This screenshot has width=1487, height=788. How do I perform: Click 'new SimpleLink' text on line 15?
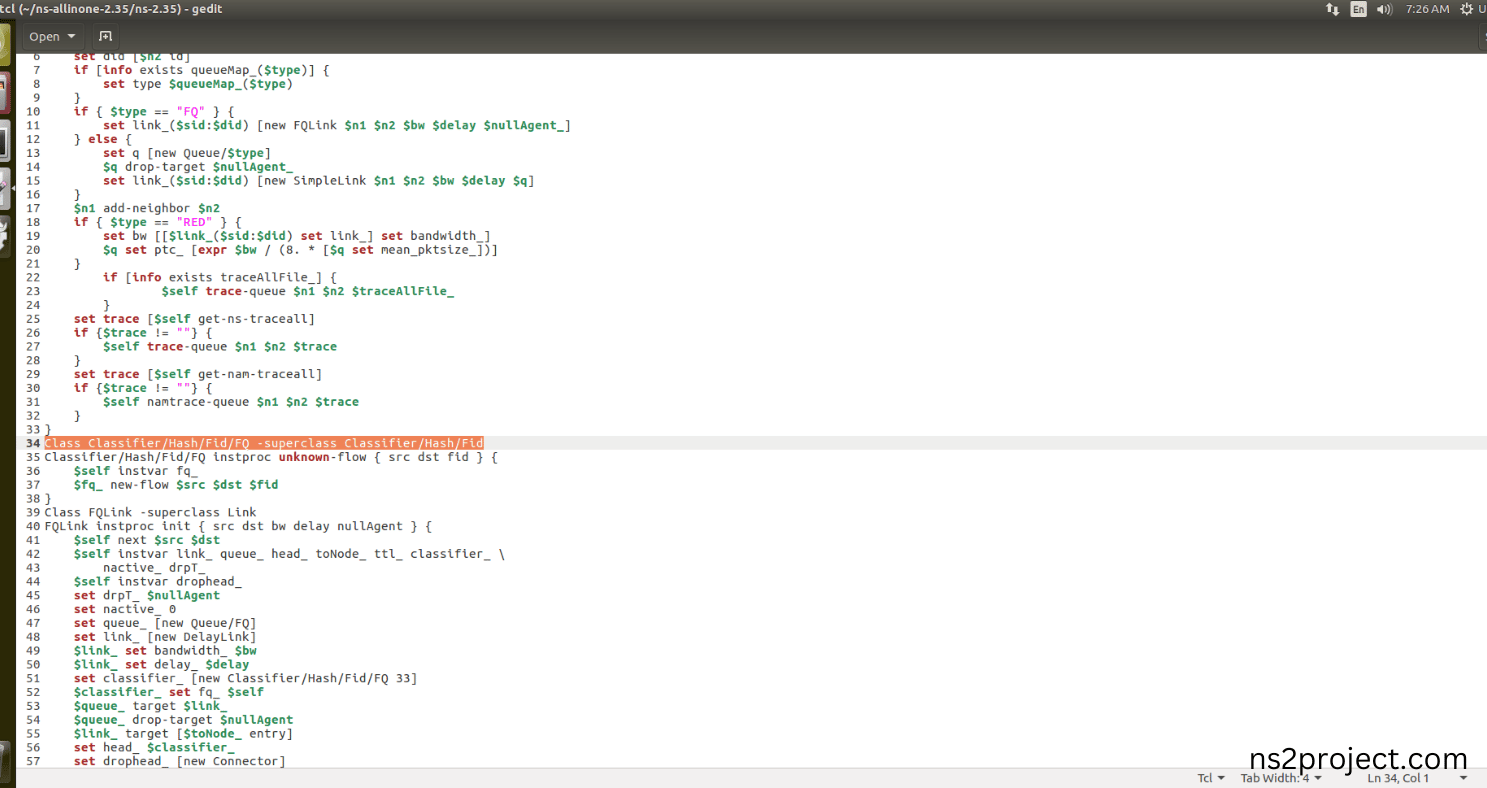coord(315,181)
